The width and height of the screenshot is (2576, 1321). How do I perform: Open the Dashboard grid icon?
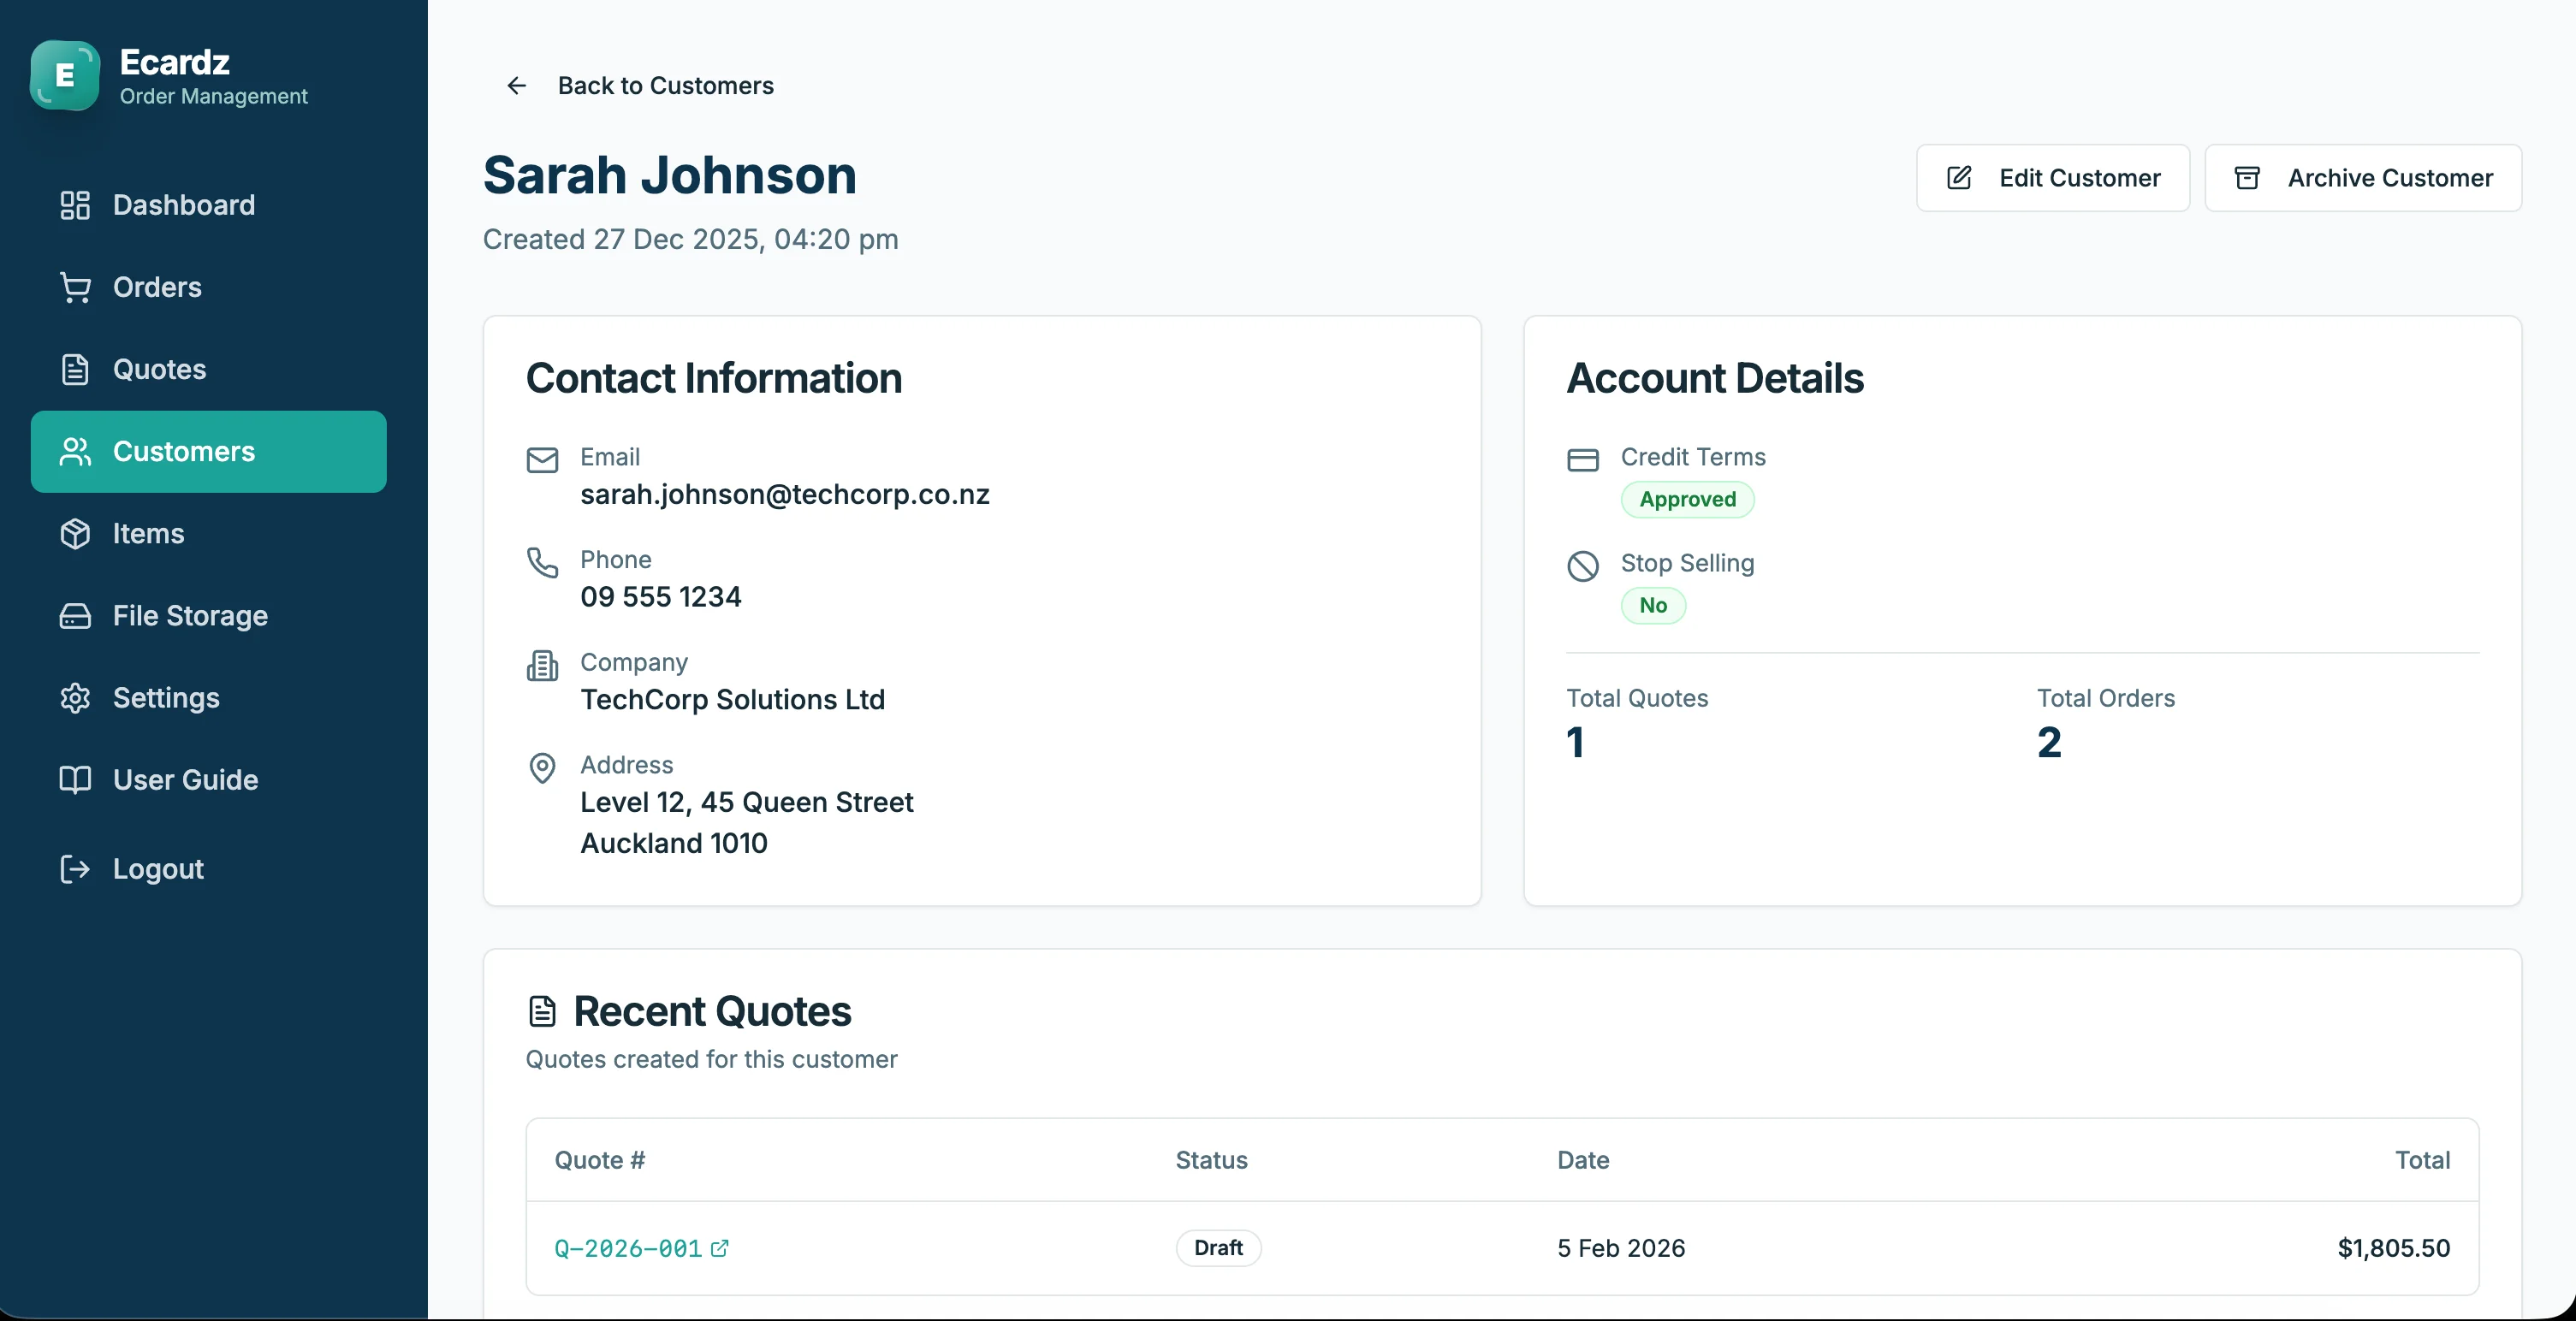(x=75, y=205)
